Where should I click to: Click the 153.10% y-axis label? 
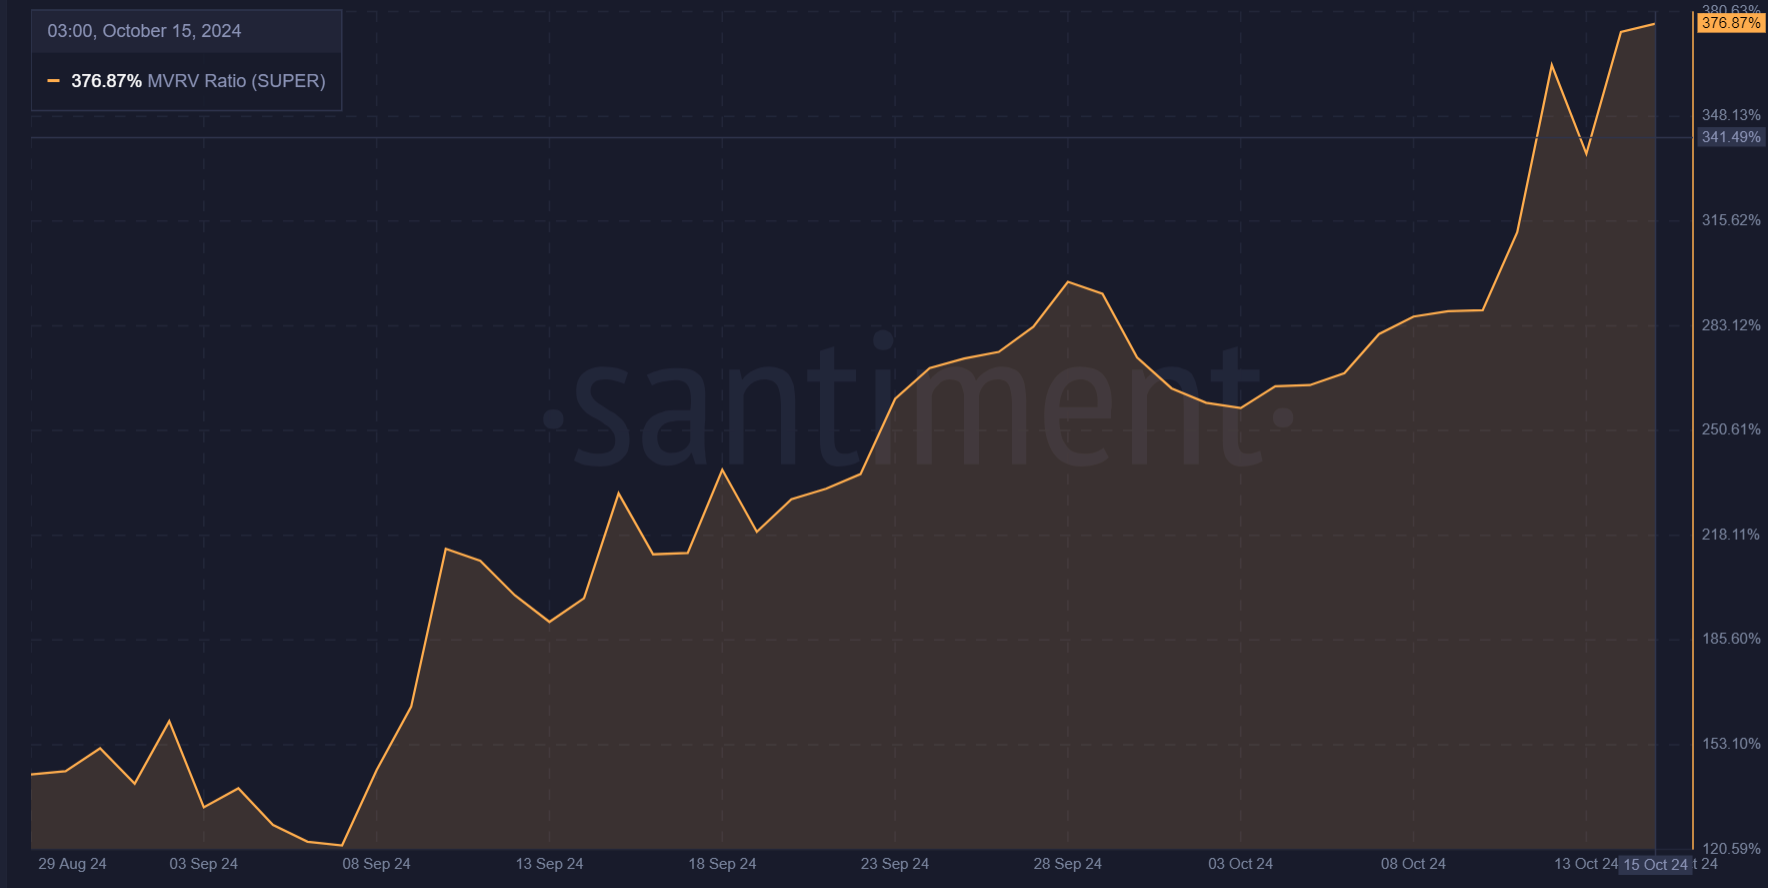tap(1730, 744)
